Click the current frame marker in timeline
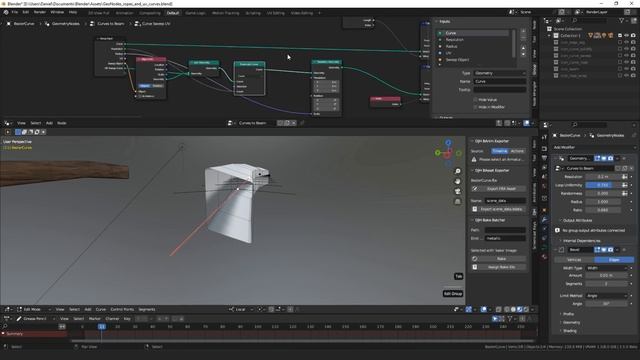This screenshot has width=640, height=360. [x=102, y=327]
